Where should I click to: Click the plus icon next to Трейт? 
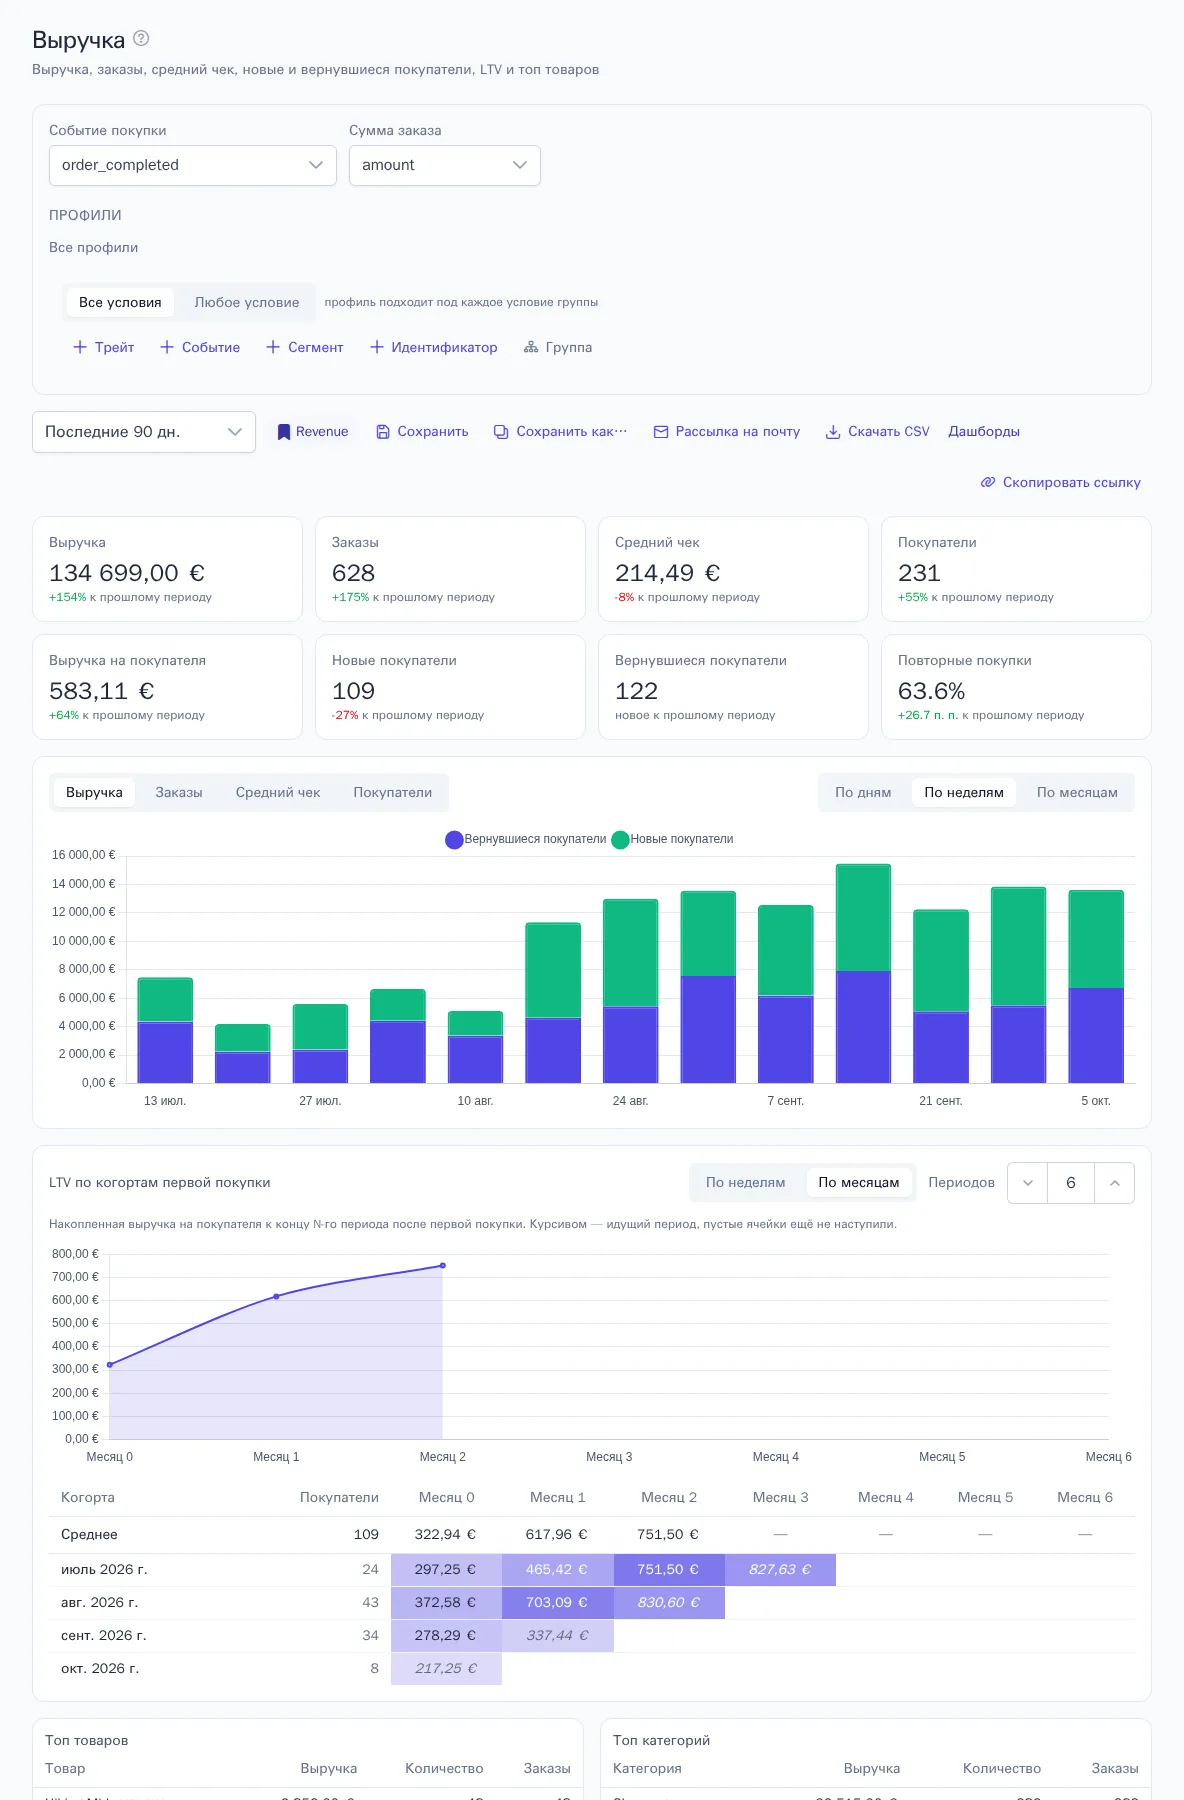pyautogui.click(x=80, y=347)
